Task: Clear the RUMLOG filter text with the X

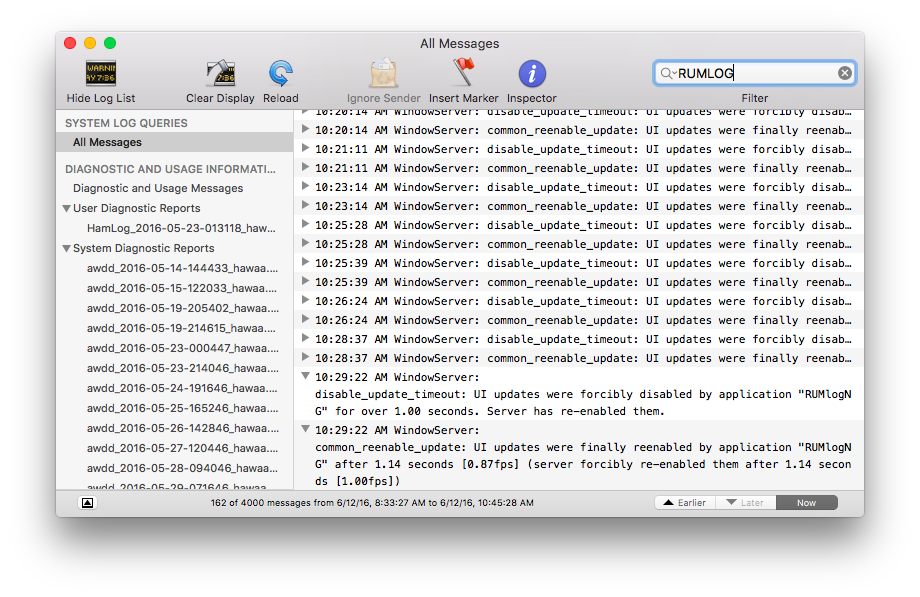Action: pos(844,73)
